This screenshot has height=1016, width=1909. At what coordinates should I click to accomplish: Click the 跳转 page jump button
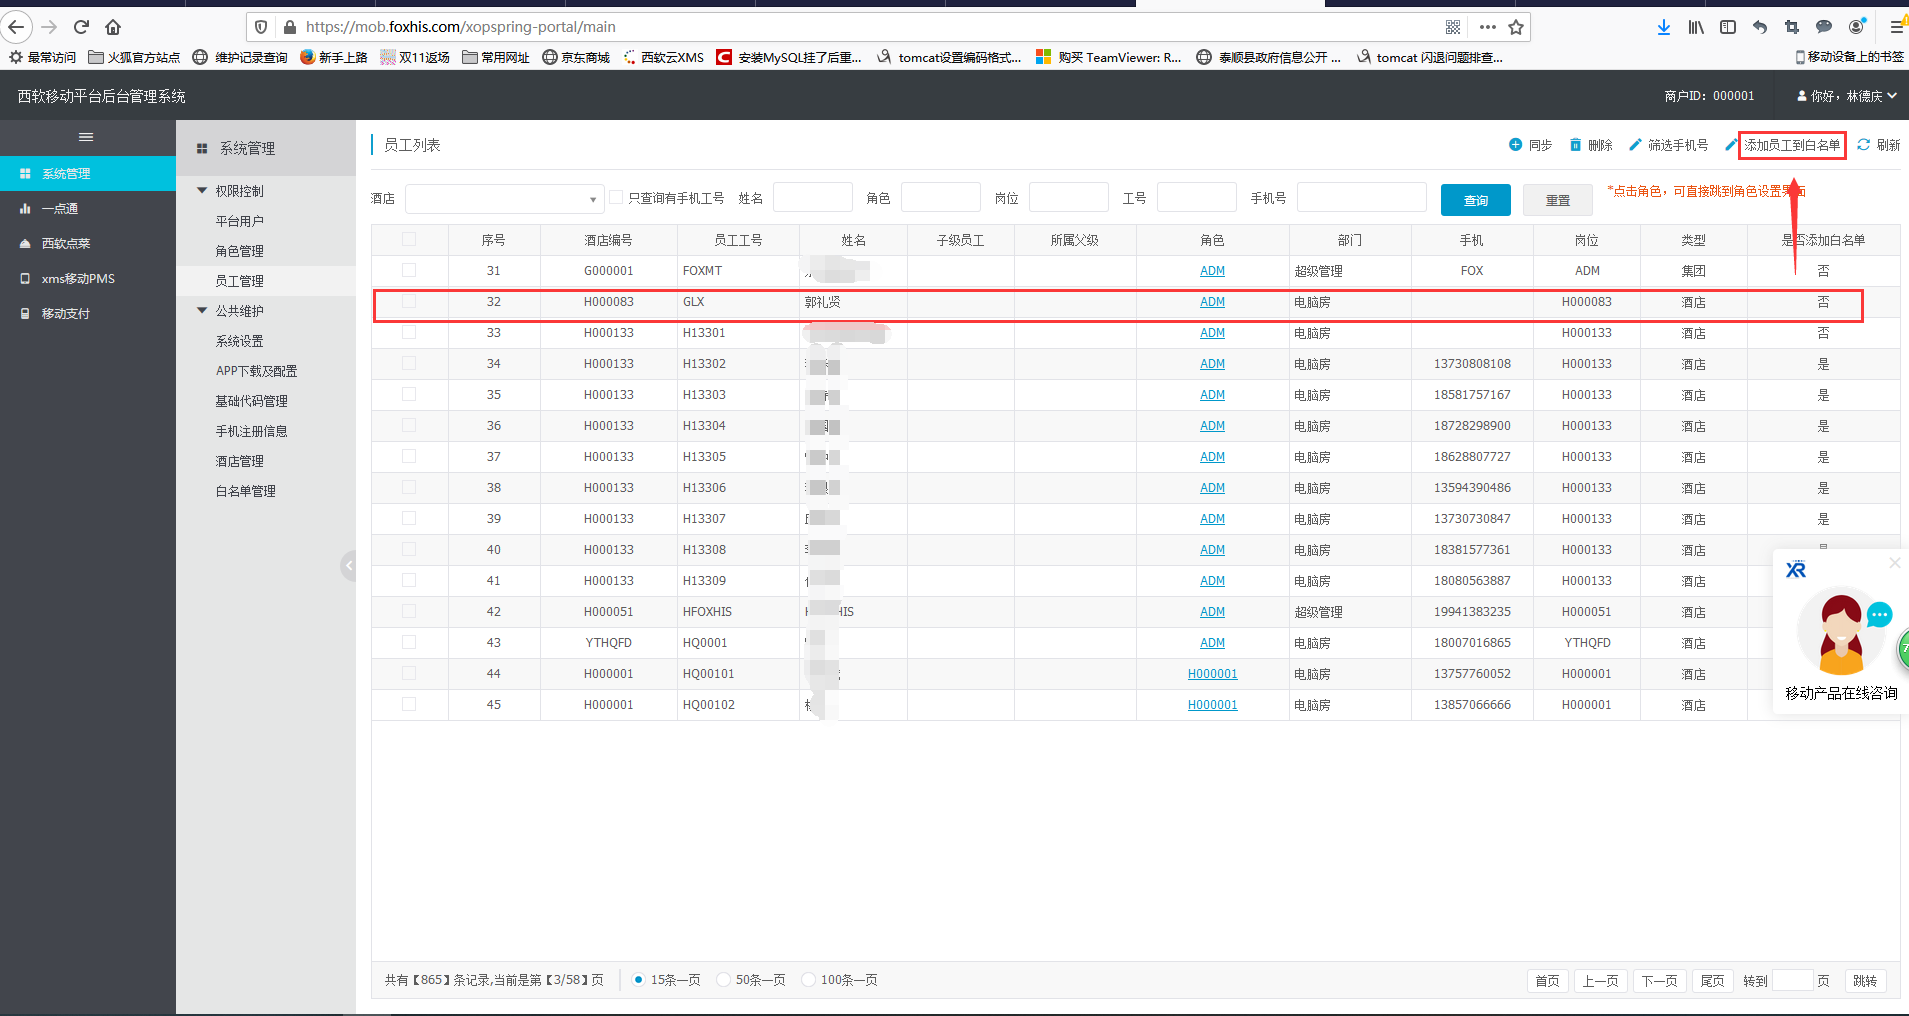(x=1865, y=981)
